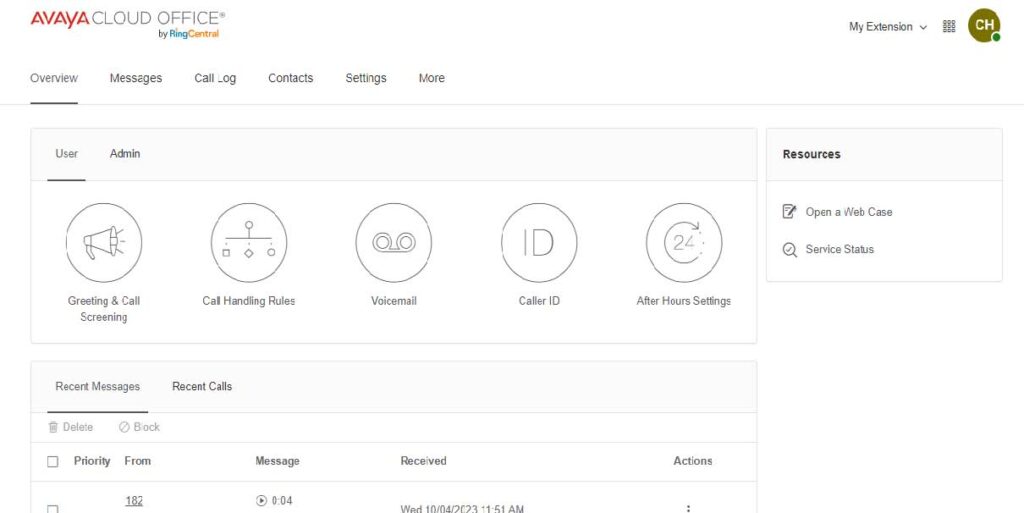The height and width of the screenshot is (513, 1024).
Task: Open After Hours Settings icon
Action: pos(684,243)
